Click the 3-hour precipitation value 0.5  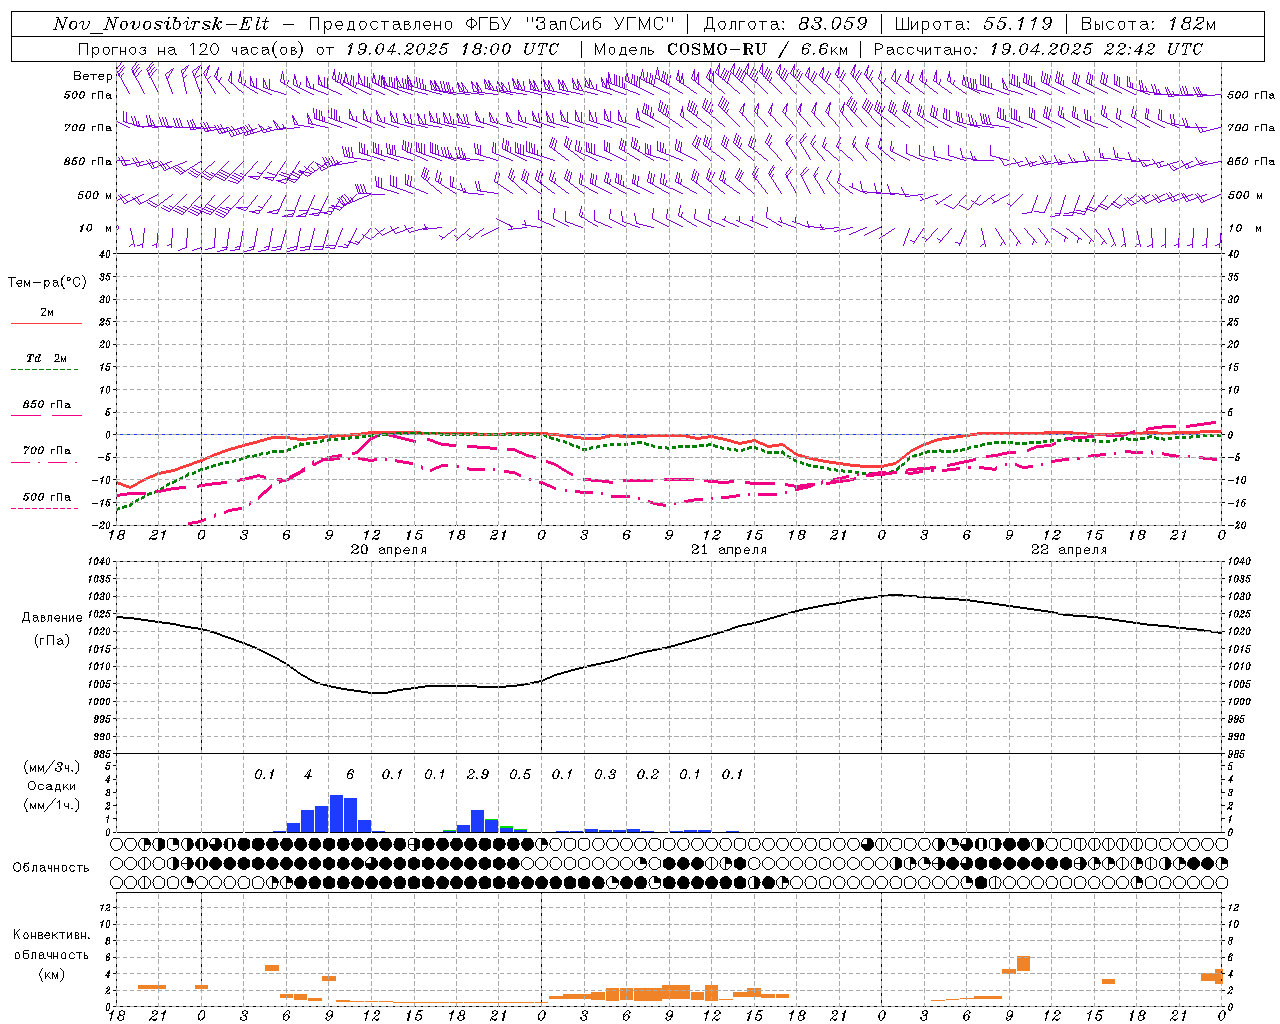tap(520, 774)
